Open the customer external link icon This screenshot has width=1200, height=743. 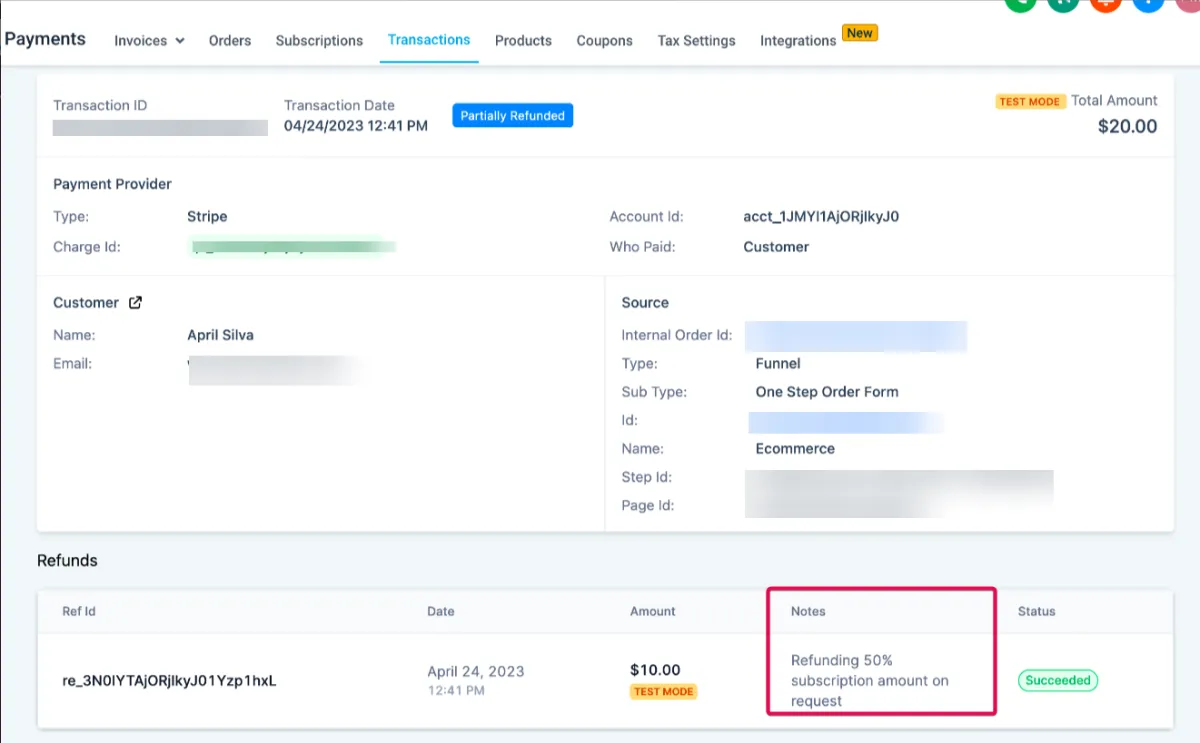pyautogui.click(x=136, y=303)
